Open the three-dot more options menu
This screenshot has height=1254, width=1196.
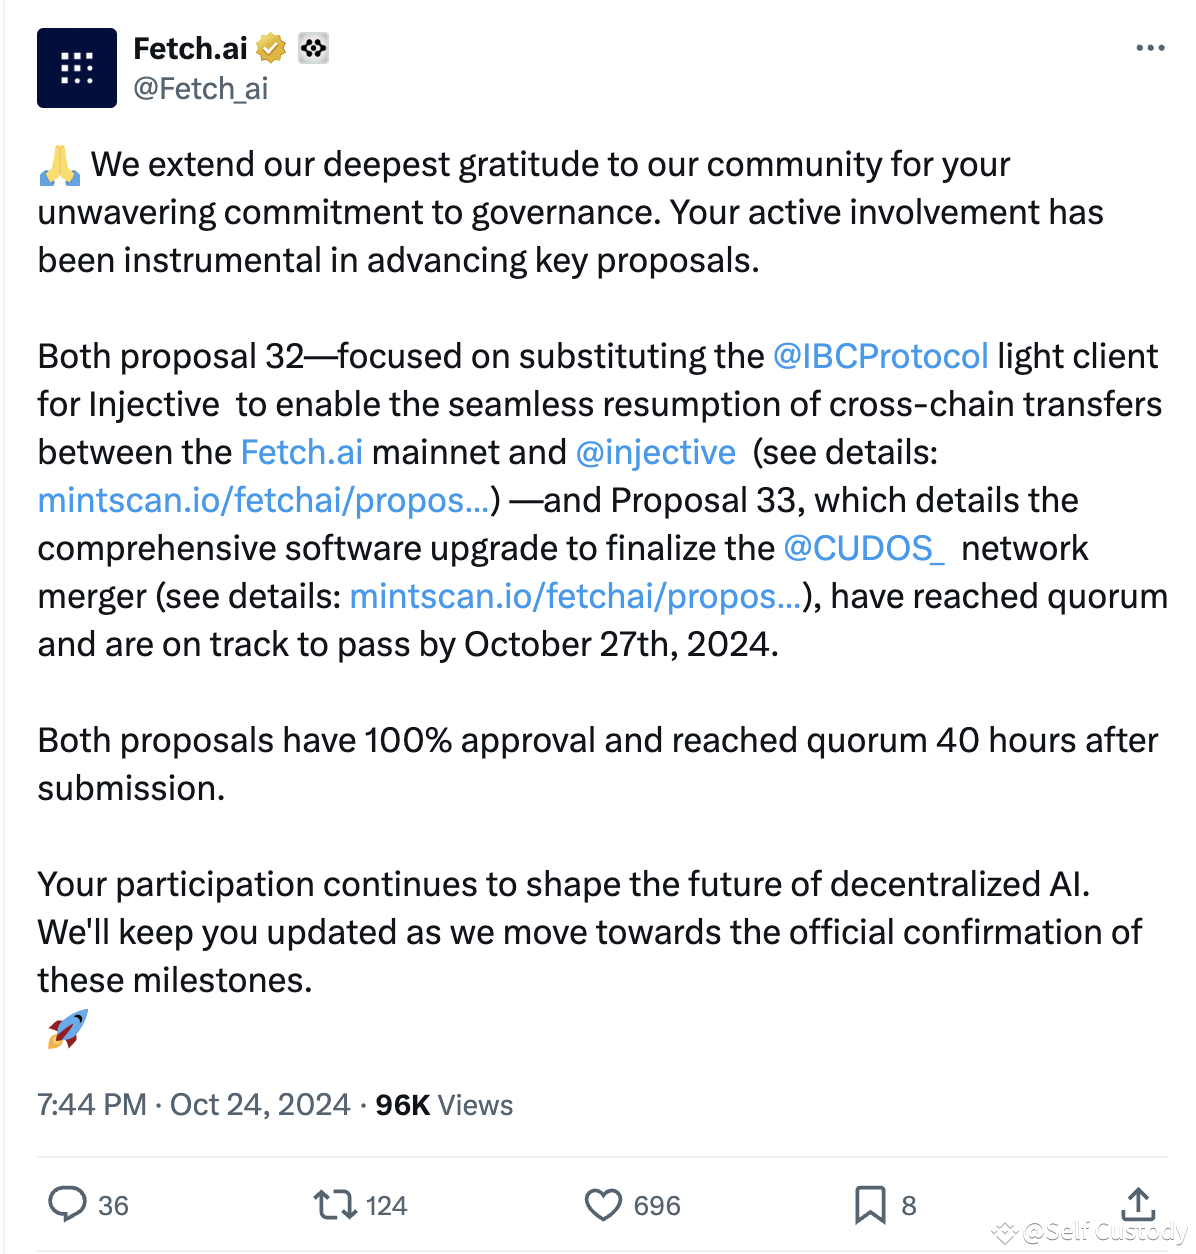1151,47
